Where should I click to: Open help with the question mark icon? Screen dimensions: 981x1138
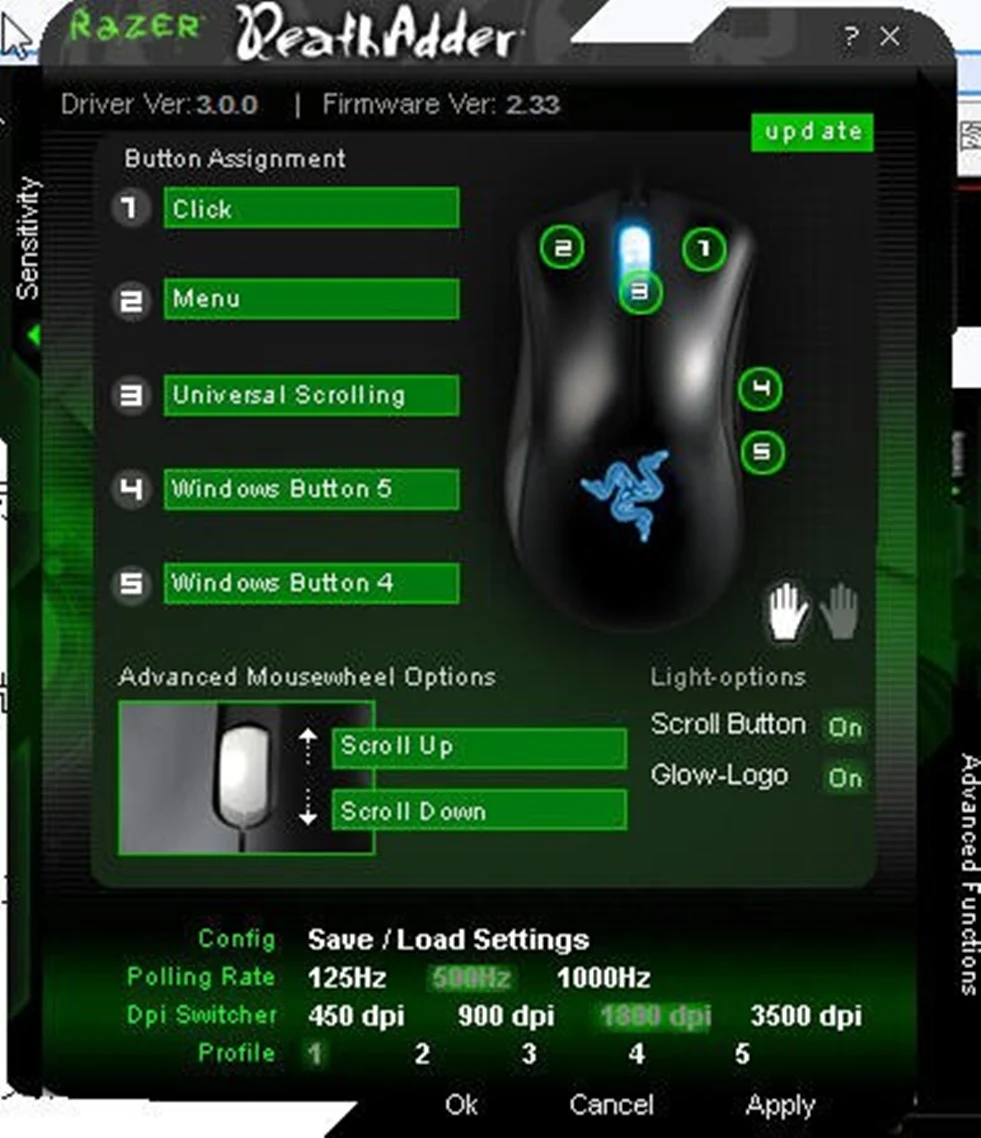[851, 36]
